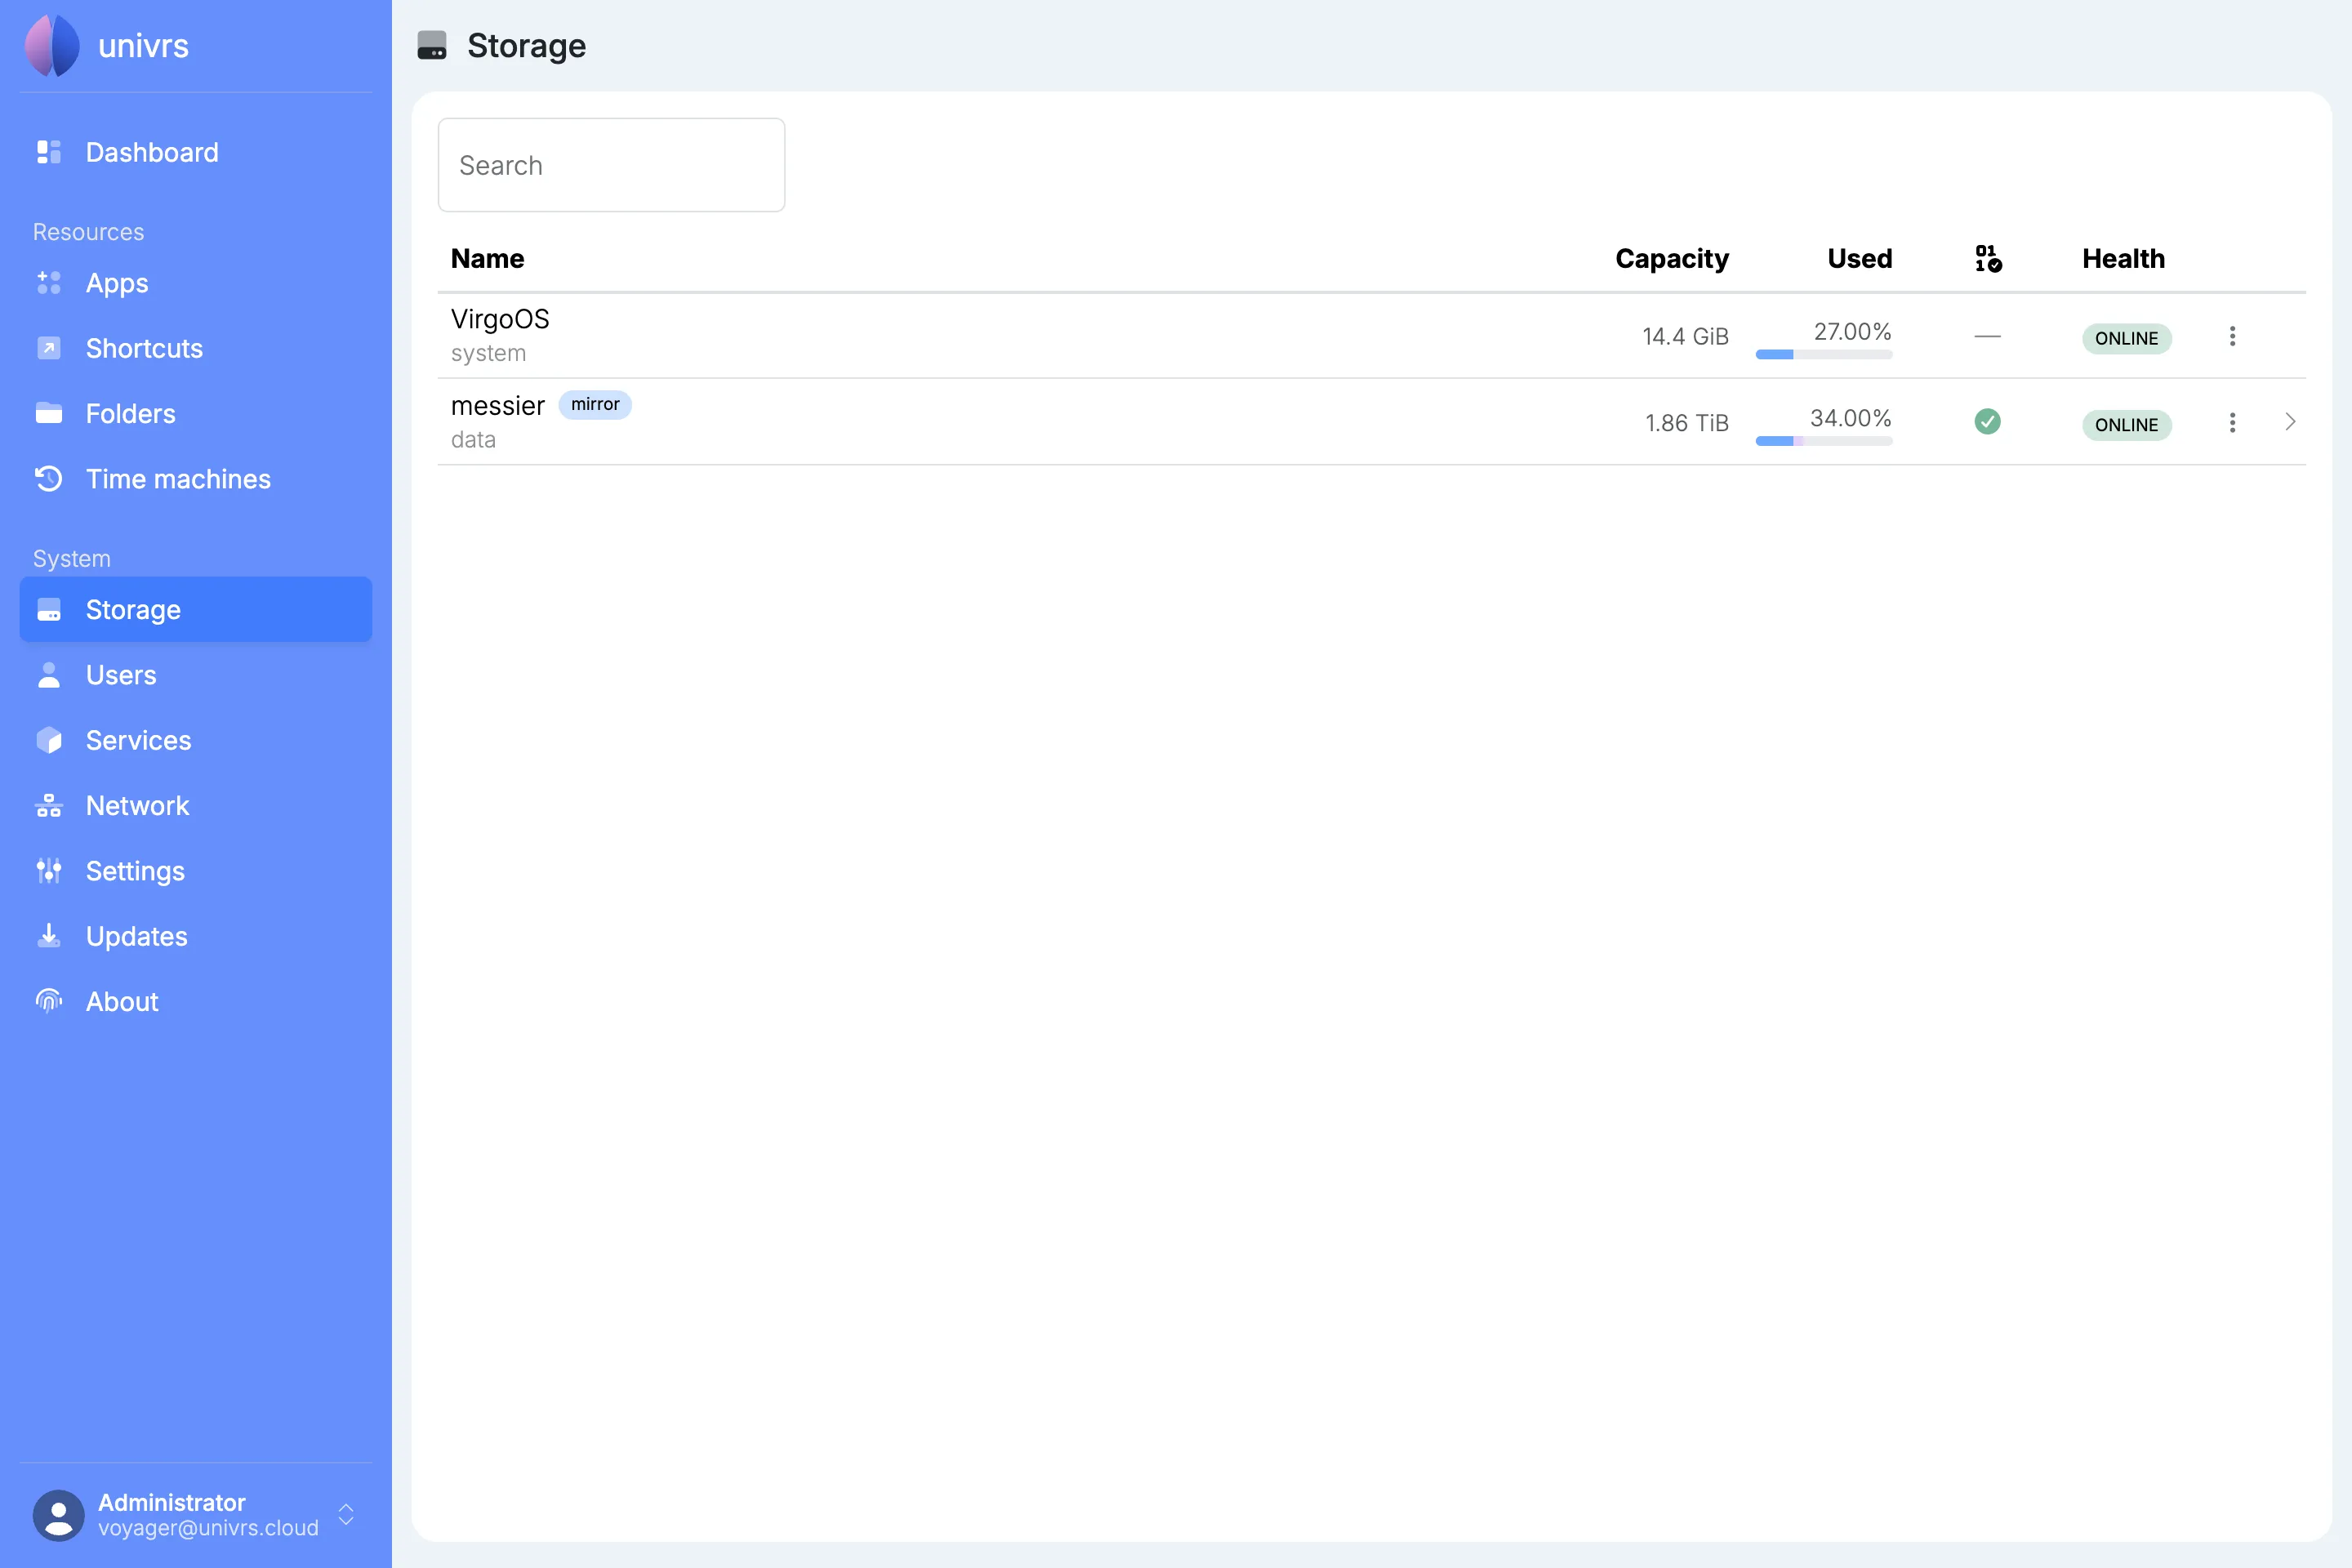
Task: Expand the messier row chevron
Action: (2290, 422)
